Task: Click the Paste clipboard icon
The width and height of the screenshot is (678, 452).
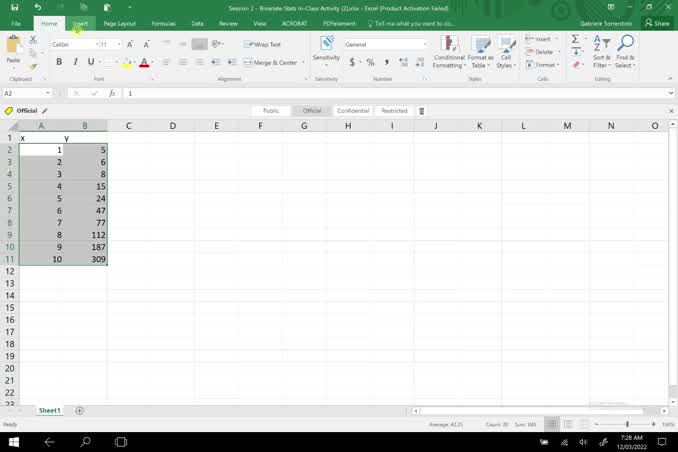Action: point(14,46)
